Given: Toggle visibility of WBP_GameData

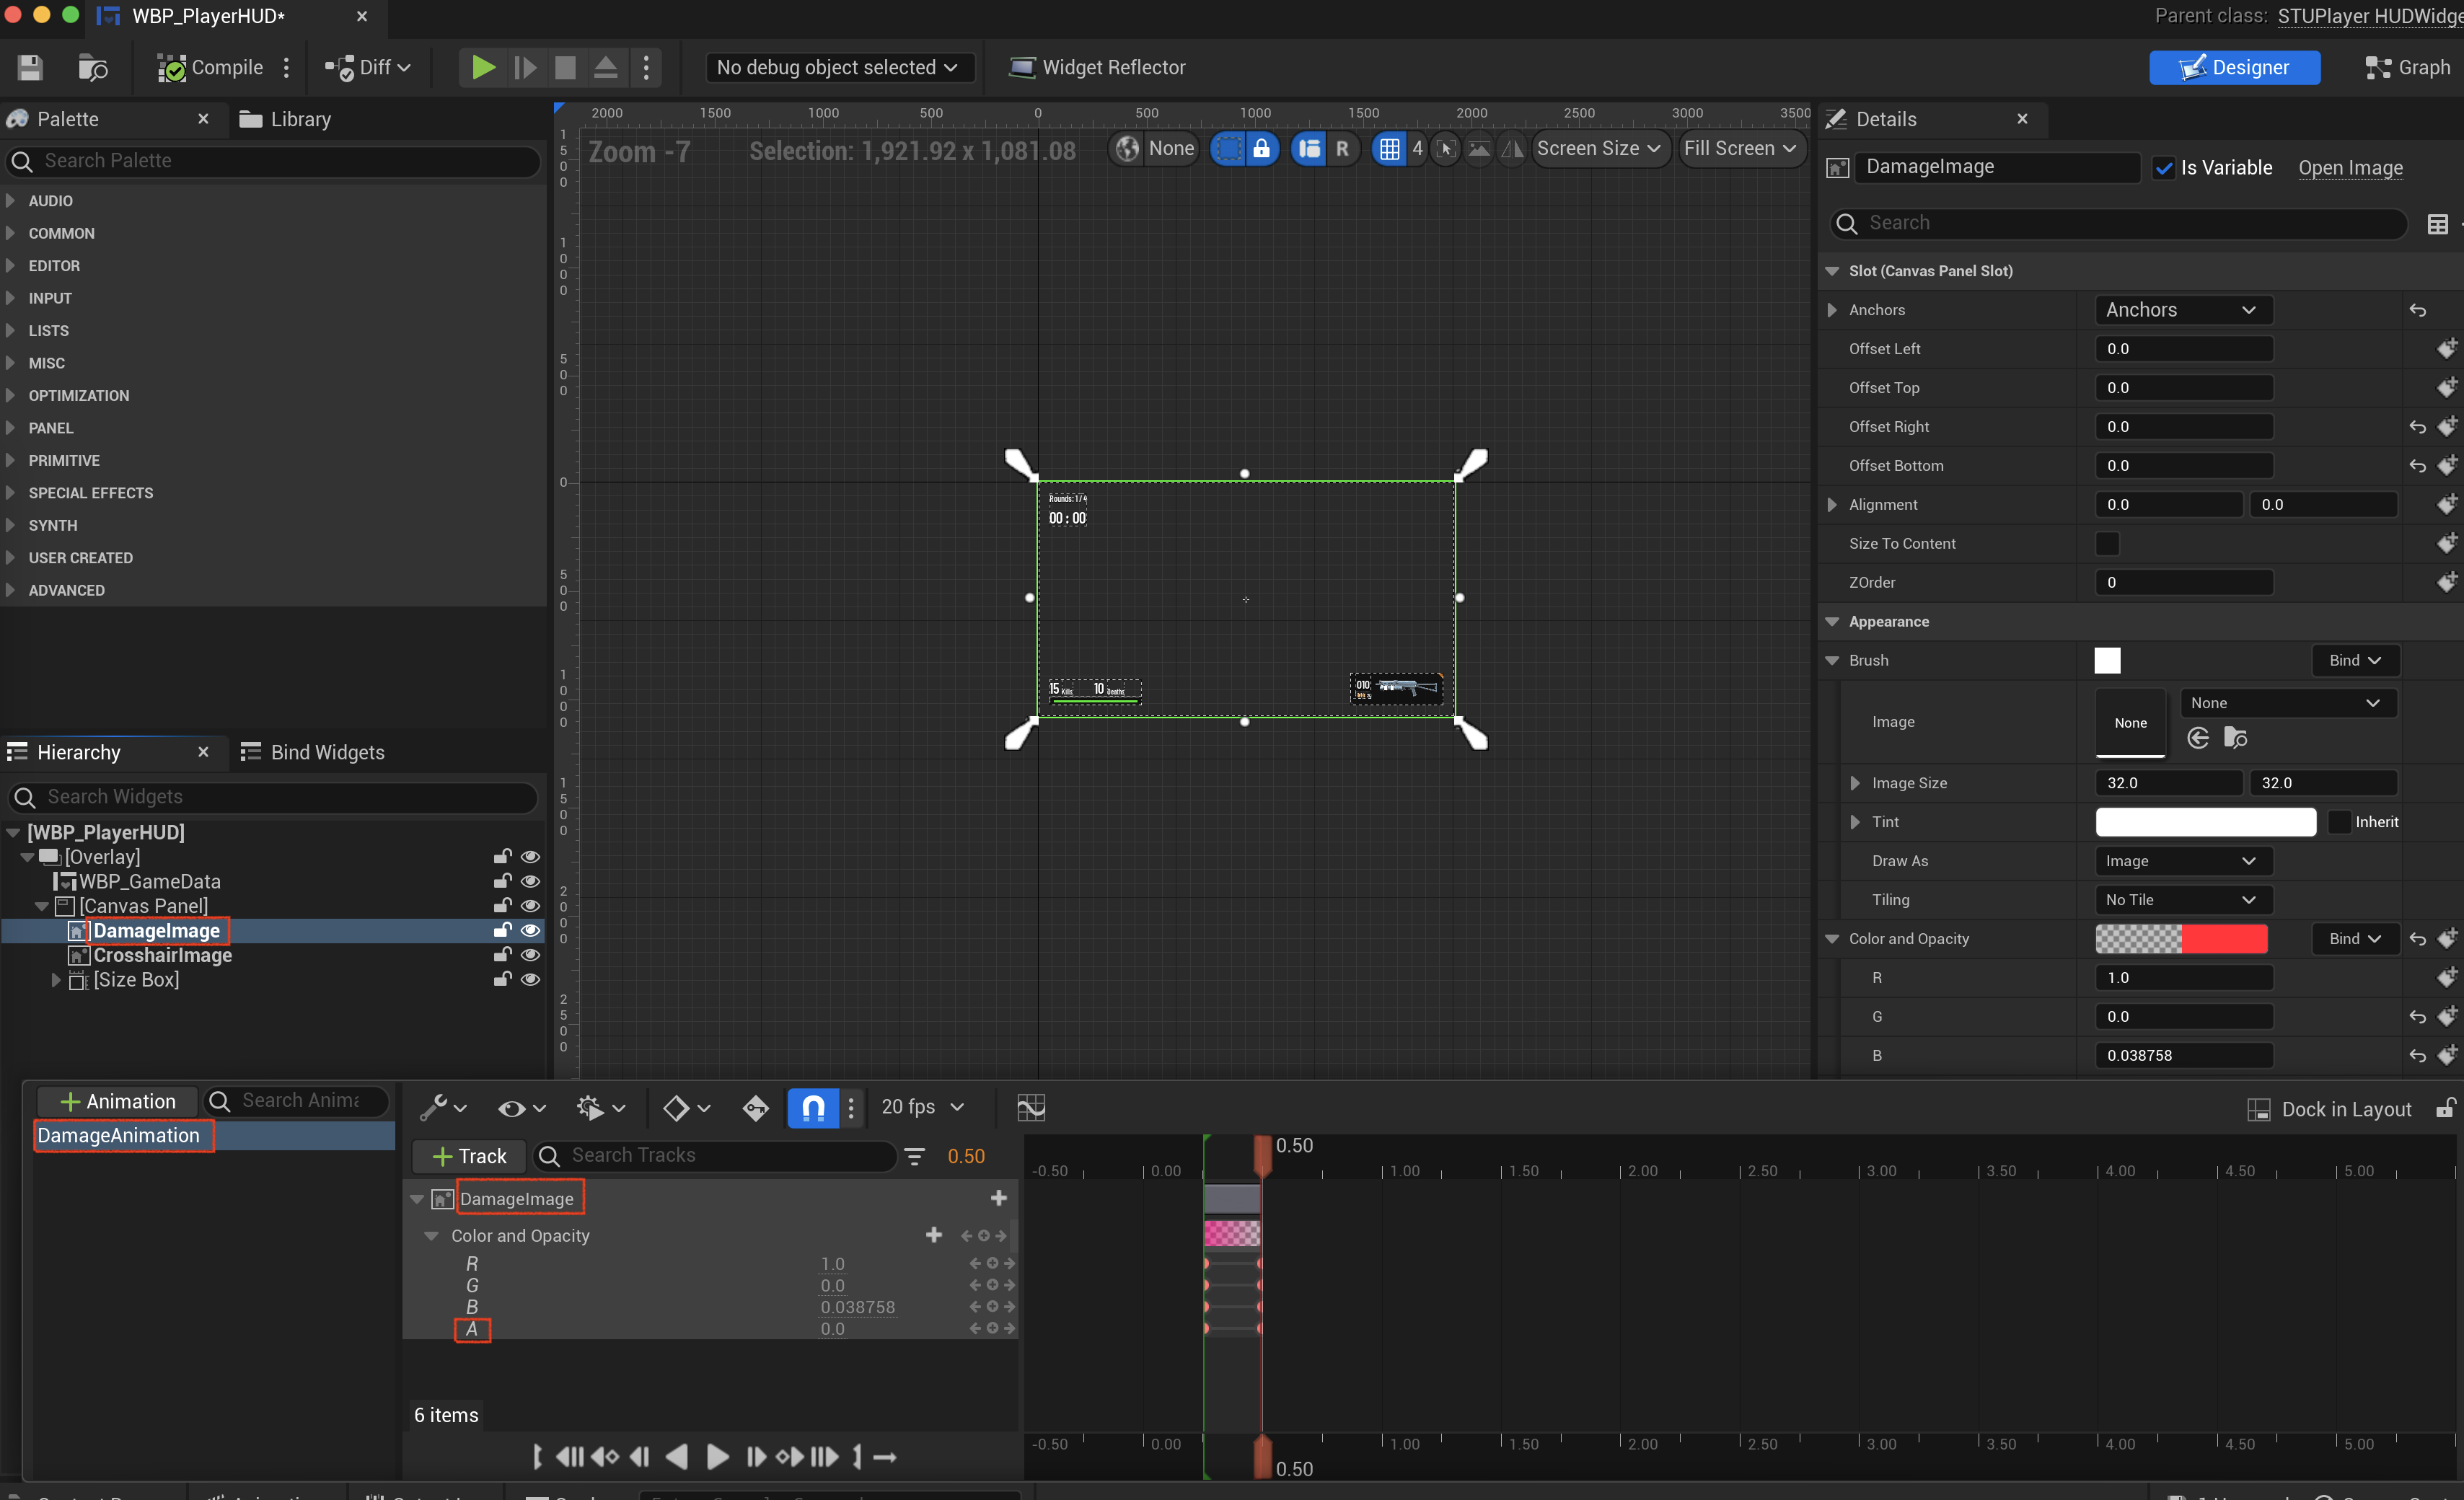Looking at the screenshot, I should 531,881.
